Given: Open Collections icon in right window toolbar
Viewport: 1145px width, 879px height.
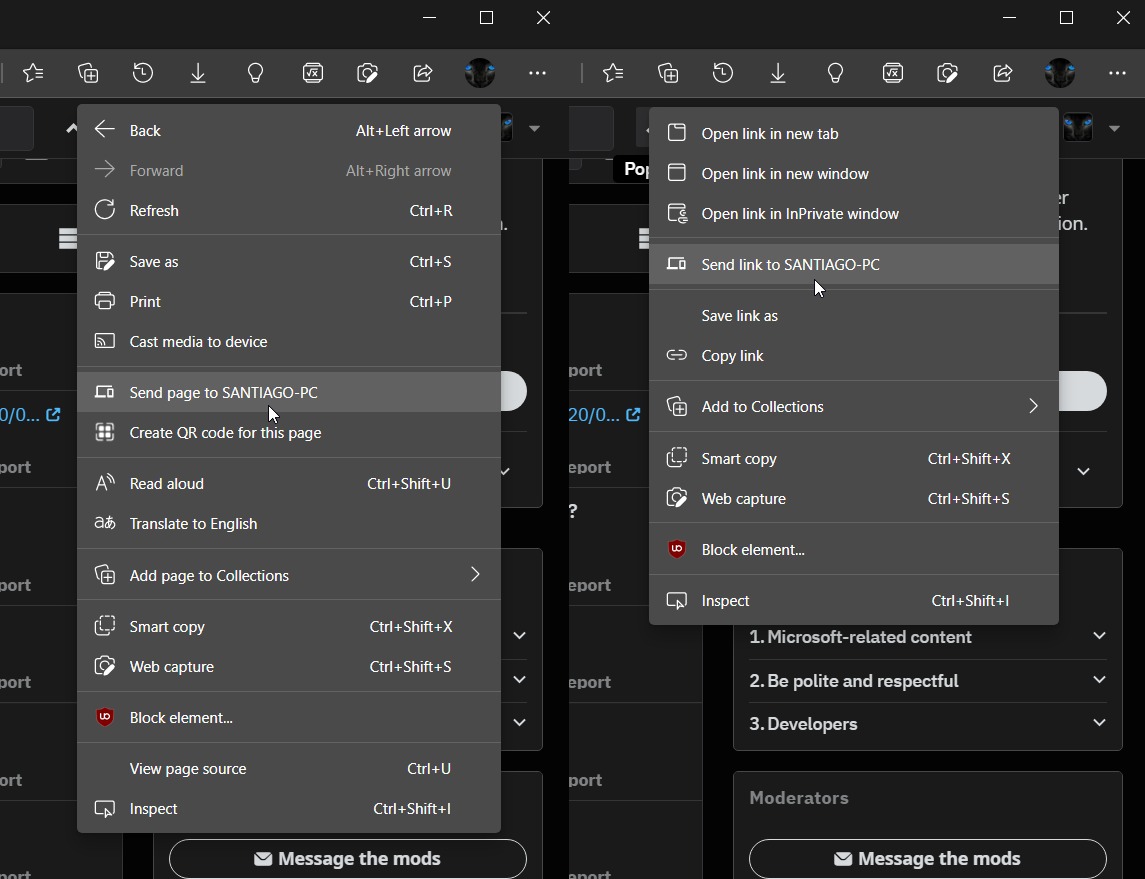Looking at the screenshot, I should [x=668, y=73].
